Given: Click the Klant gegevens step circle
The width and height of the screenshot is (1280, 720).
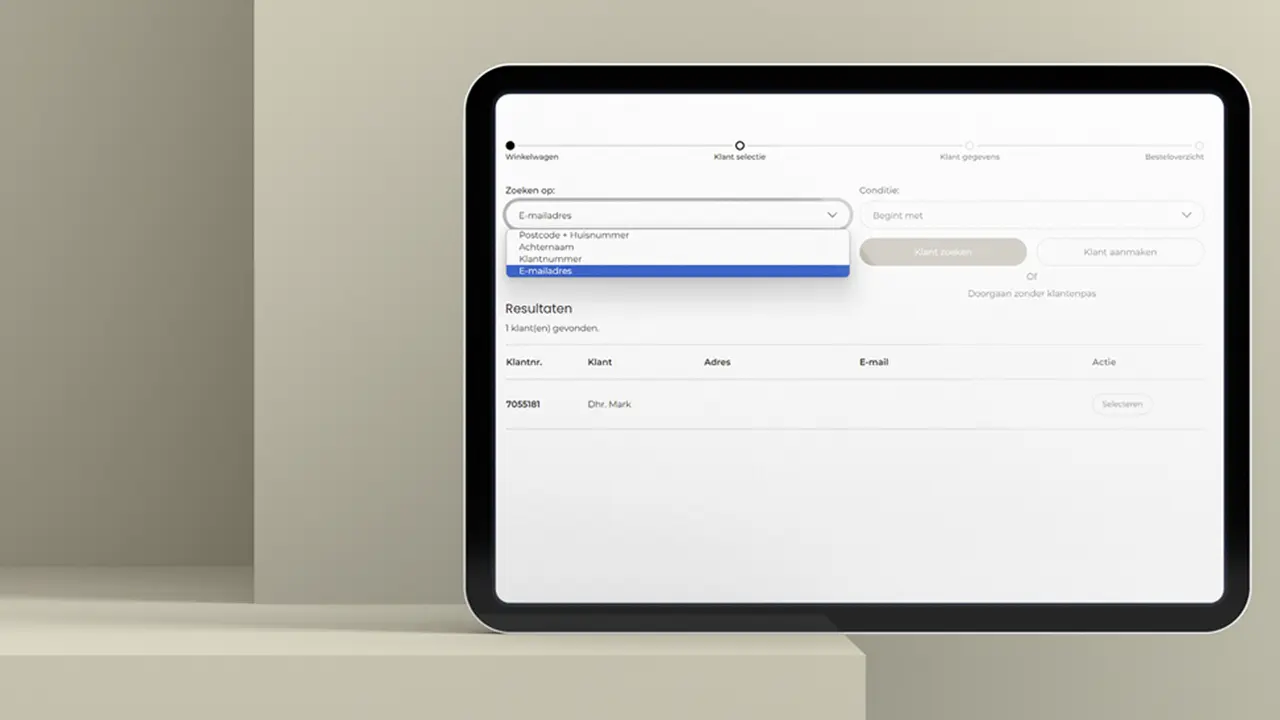Looking at the screenshot, I should (x=969, y=146).
